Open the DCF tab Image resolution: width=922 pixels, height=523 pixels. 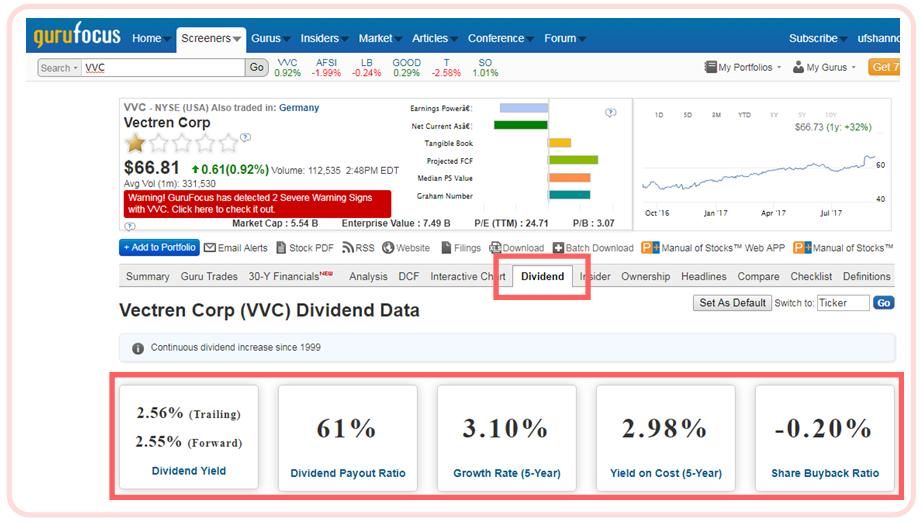point(409,276)
